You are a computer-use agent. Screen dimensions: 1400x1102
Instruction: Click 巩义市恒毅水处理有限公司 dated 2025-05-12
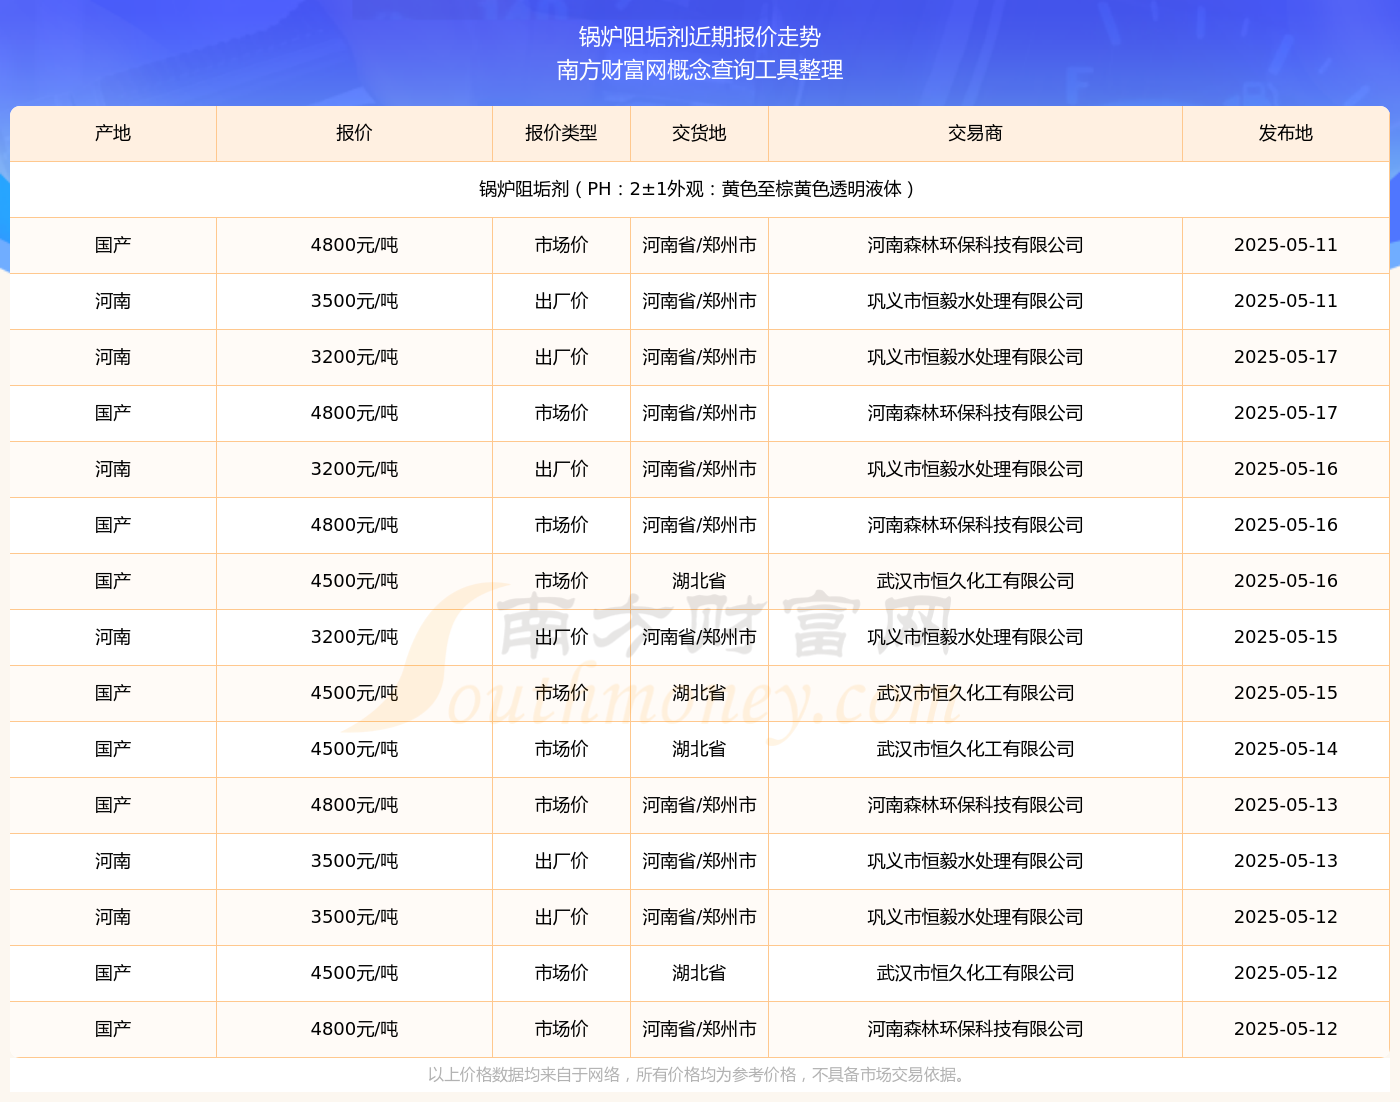tap(975, 917)
